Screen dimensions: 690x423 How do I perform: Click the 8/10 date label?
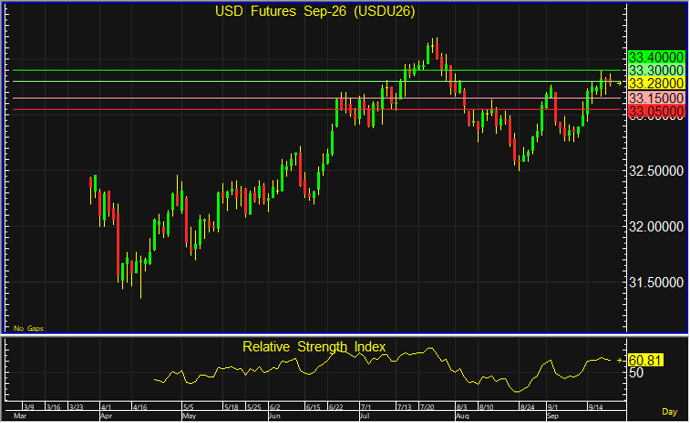[486, 407]
